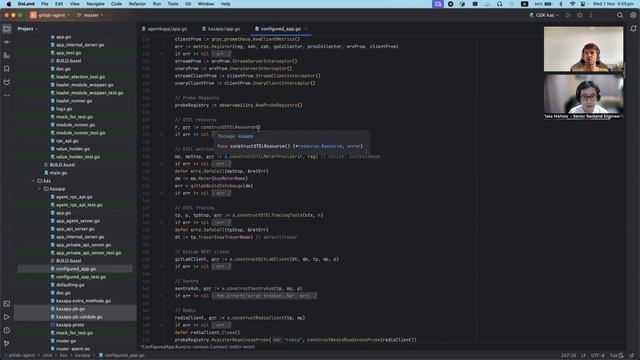Select configured_app.go in project tree

coord(76,269)
